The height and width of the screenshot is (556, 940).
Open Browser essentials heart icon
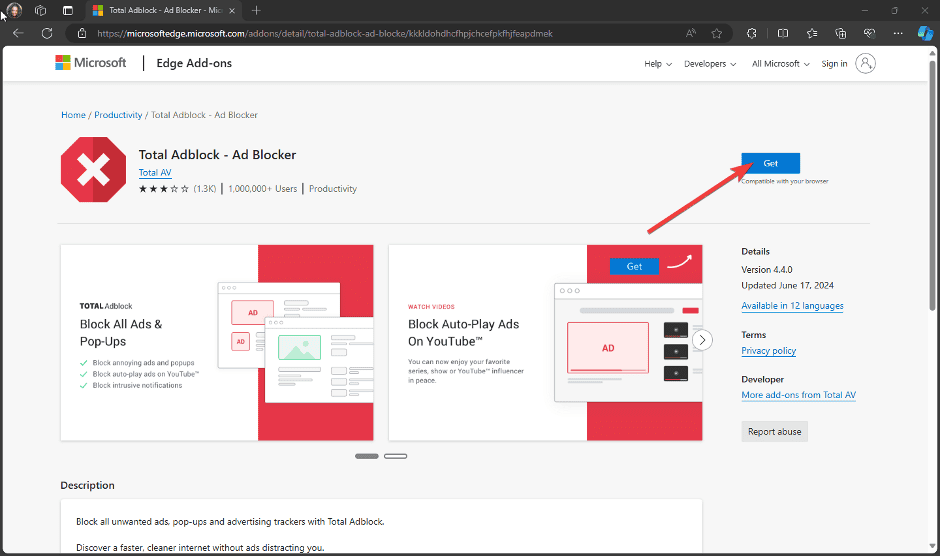pyautogui.click(x=869, y=34)
